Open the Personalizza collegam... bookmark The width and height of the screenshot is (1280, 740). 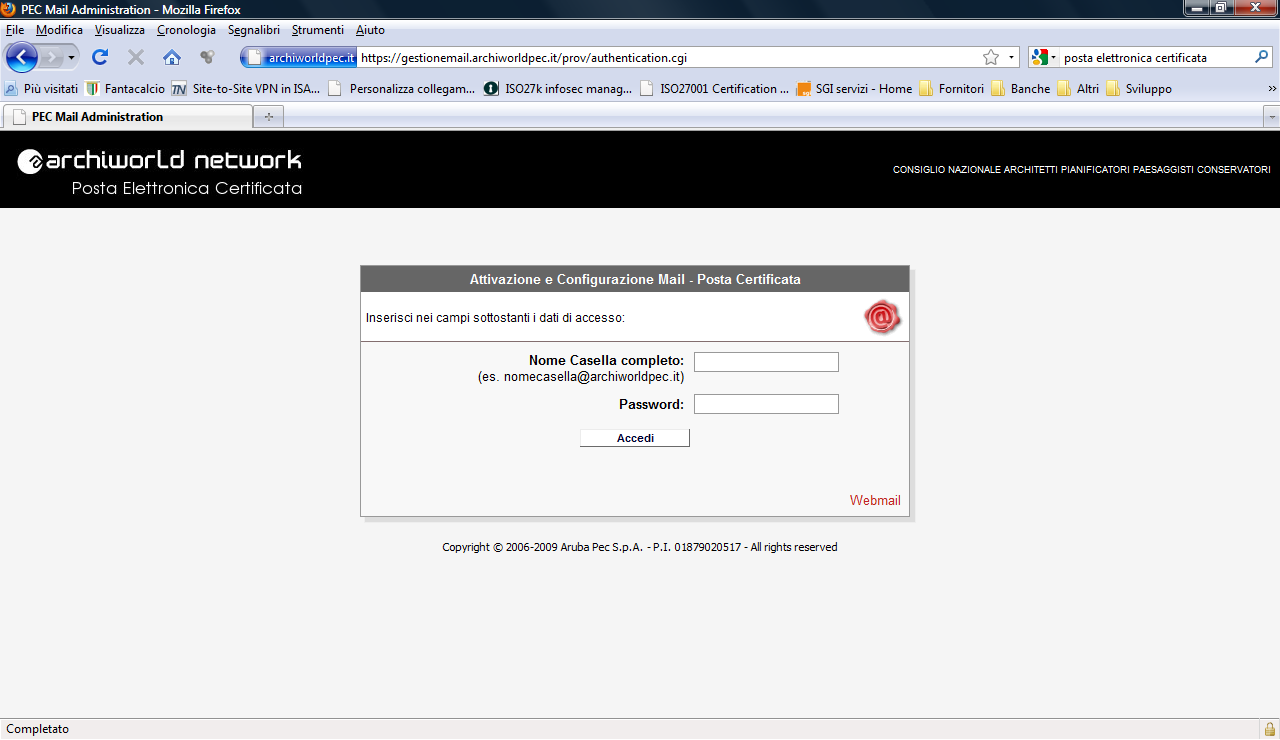pyautogui.click(x=402, y=89)
